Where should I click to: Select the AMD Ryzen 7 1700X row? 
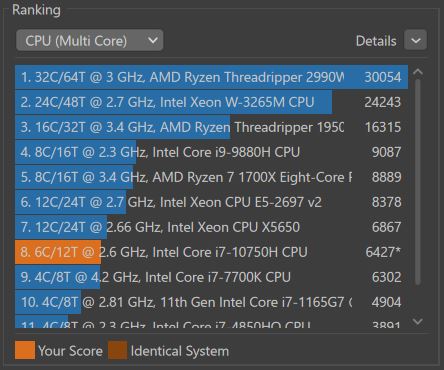pos(211,177)
